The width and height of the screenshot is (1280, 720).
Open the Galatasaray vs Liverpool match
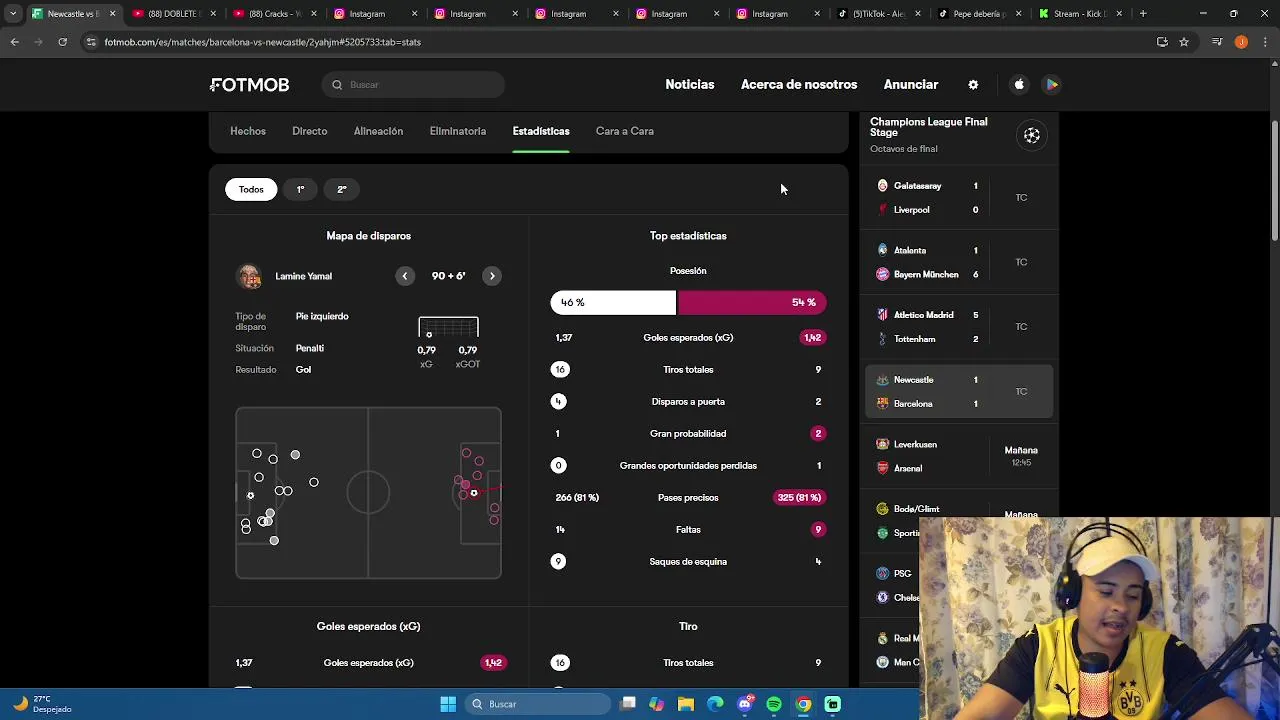point(960,198)
